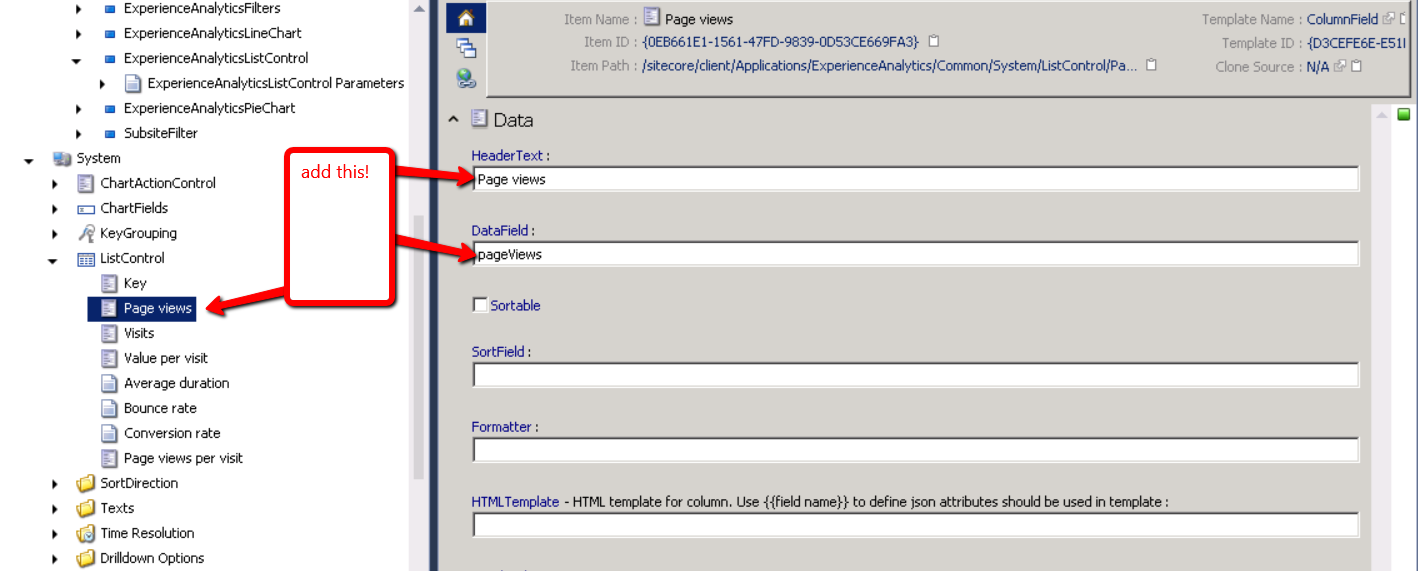Click the Item Path value

pyautogui.click(x=890, y=66)
